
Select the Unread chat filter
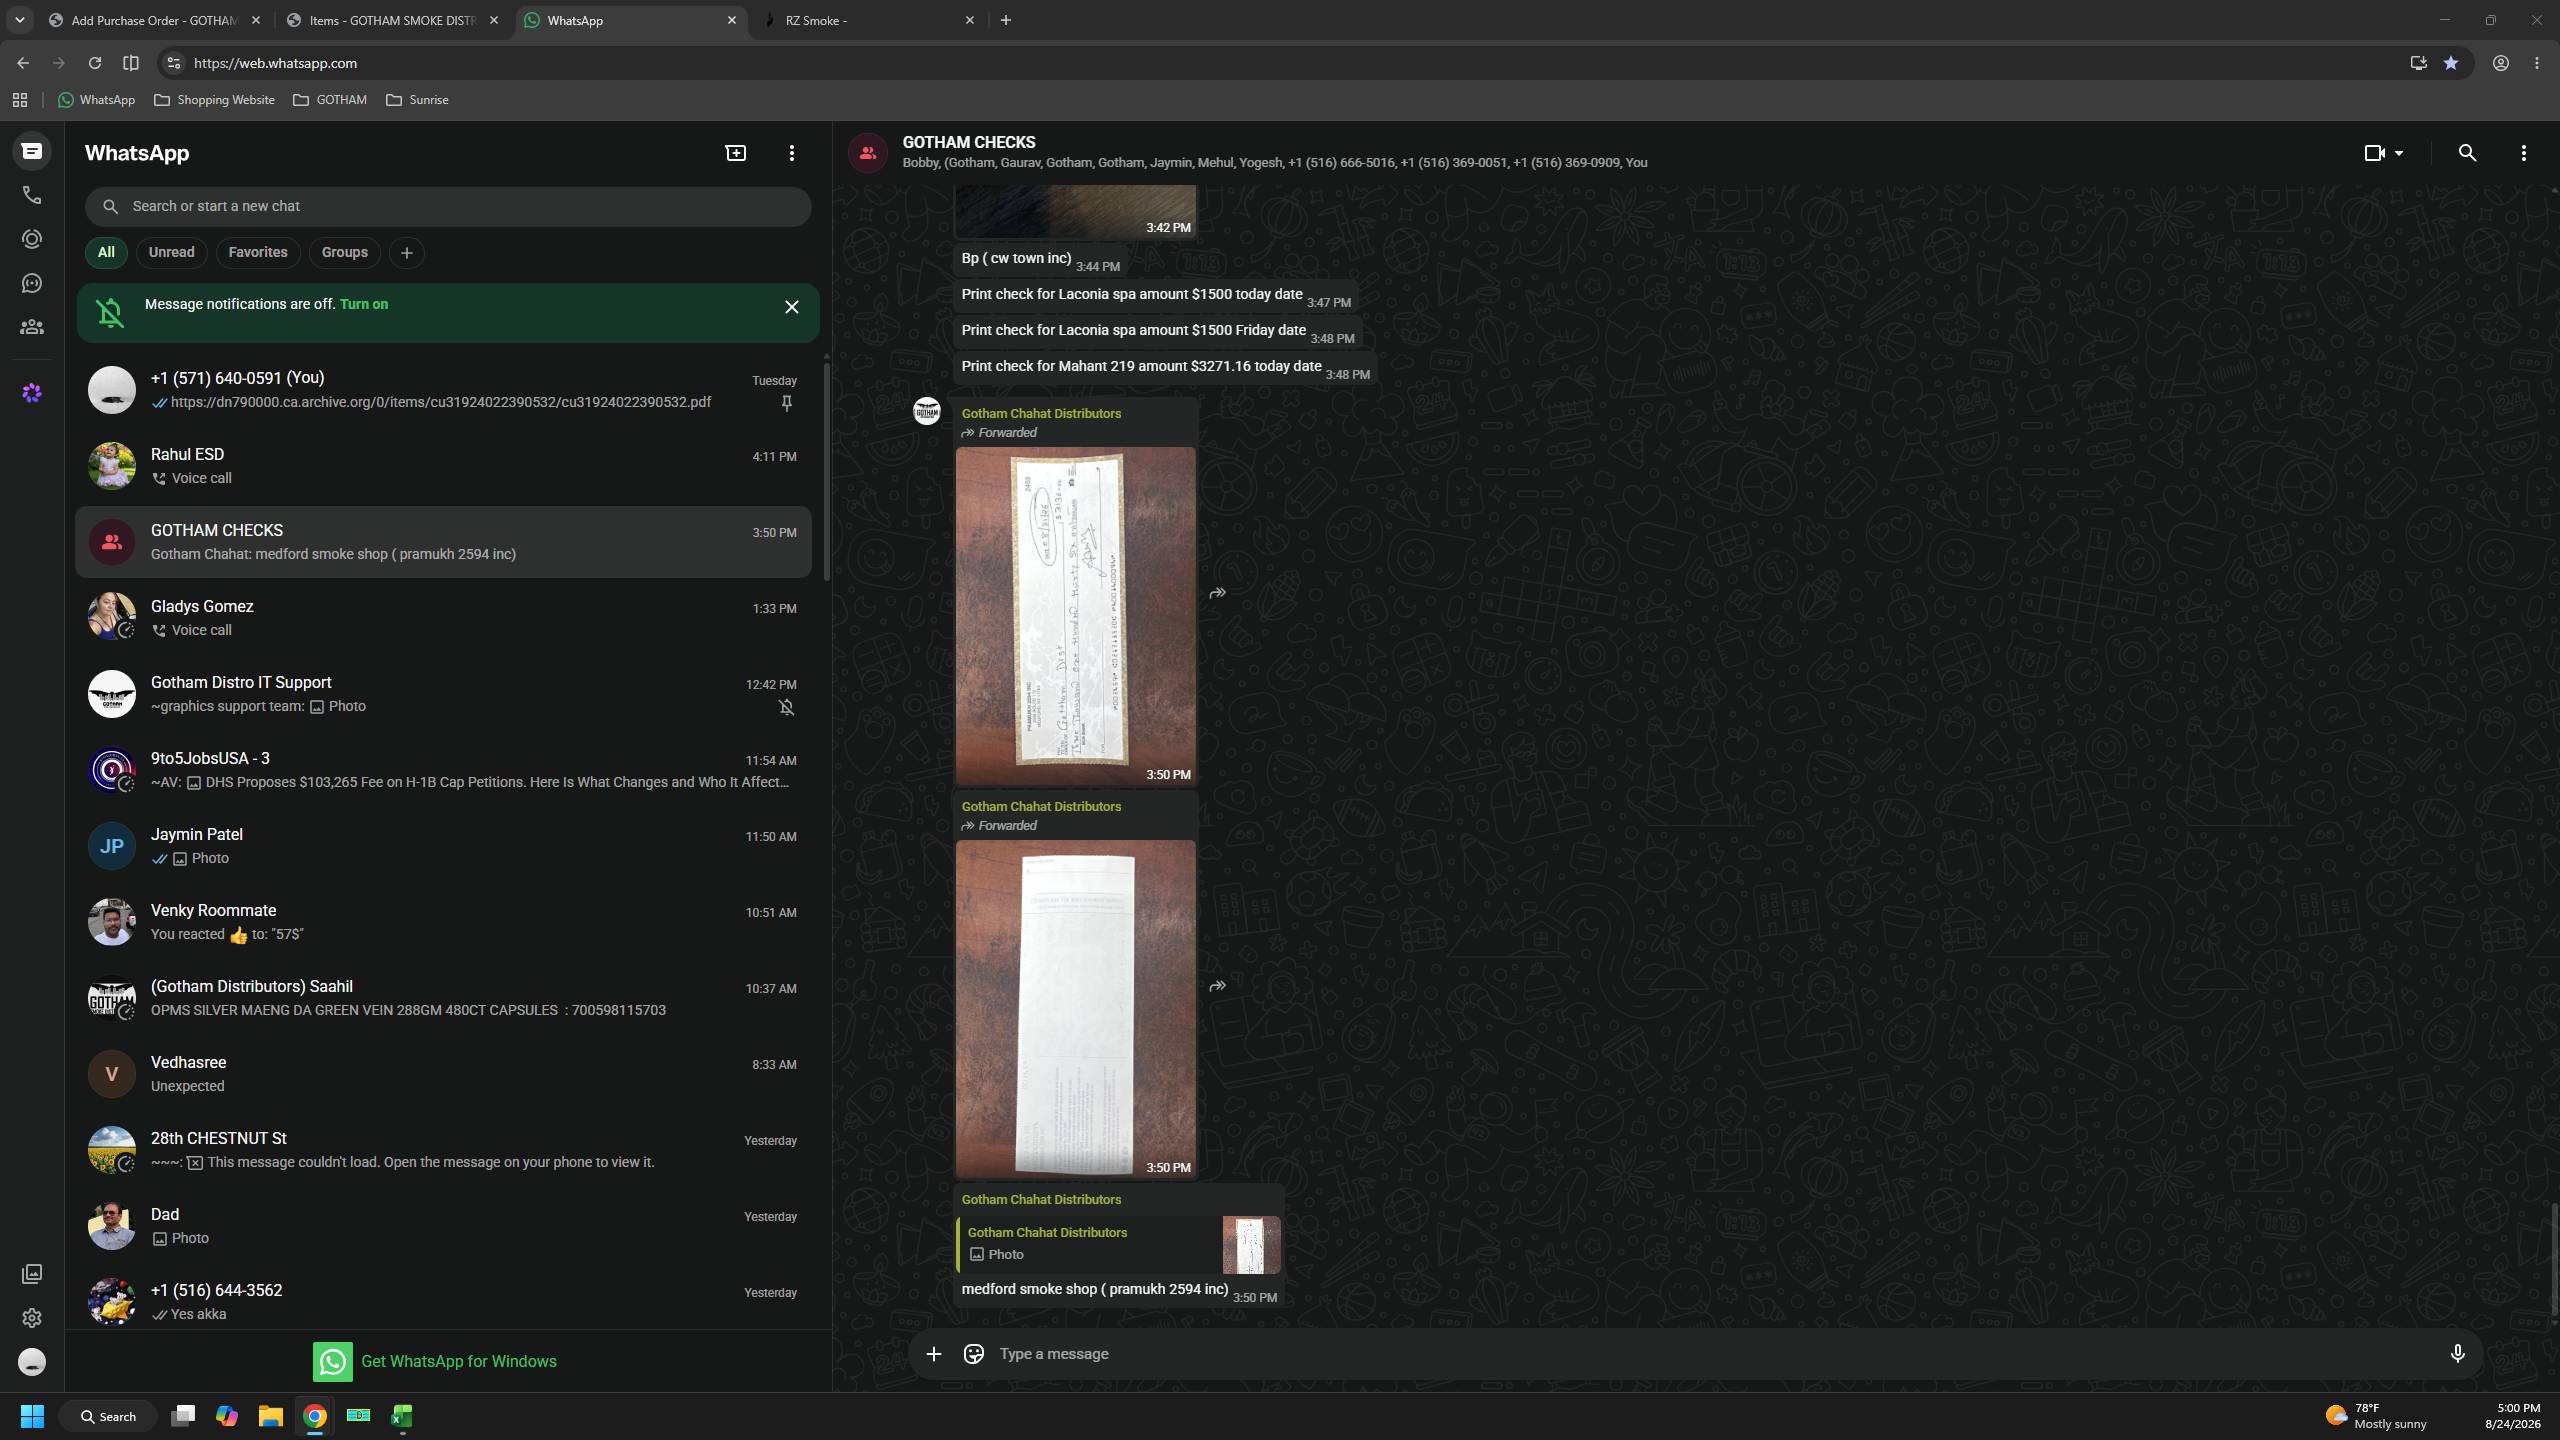click(x=171, y=252)
